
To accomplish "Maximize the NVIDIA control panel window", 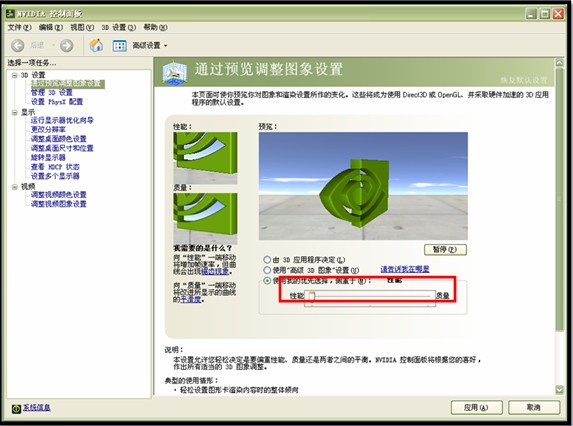I will (x=544, y=14).
